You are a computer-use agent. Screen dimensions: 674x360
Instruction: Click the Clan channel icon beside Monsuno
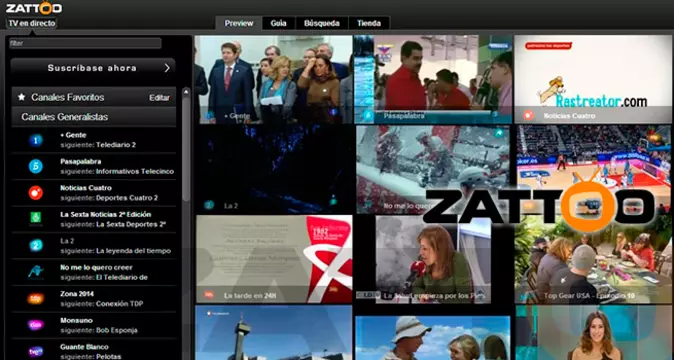coord(36,325)
